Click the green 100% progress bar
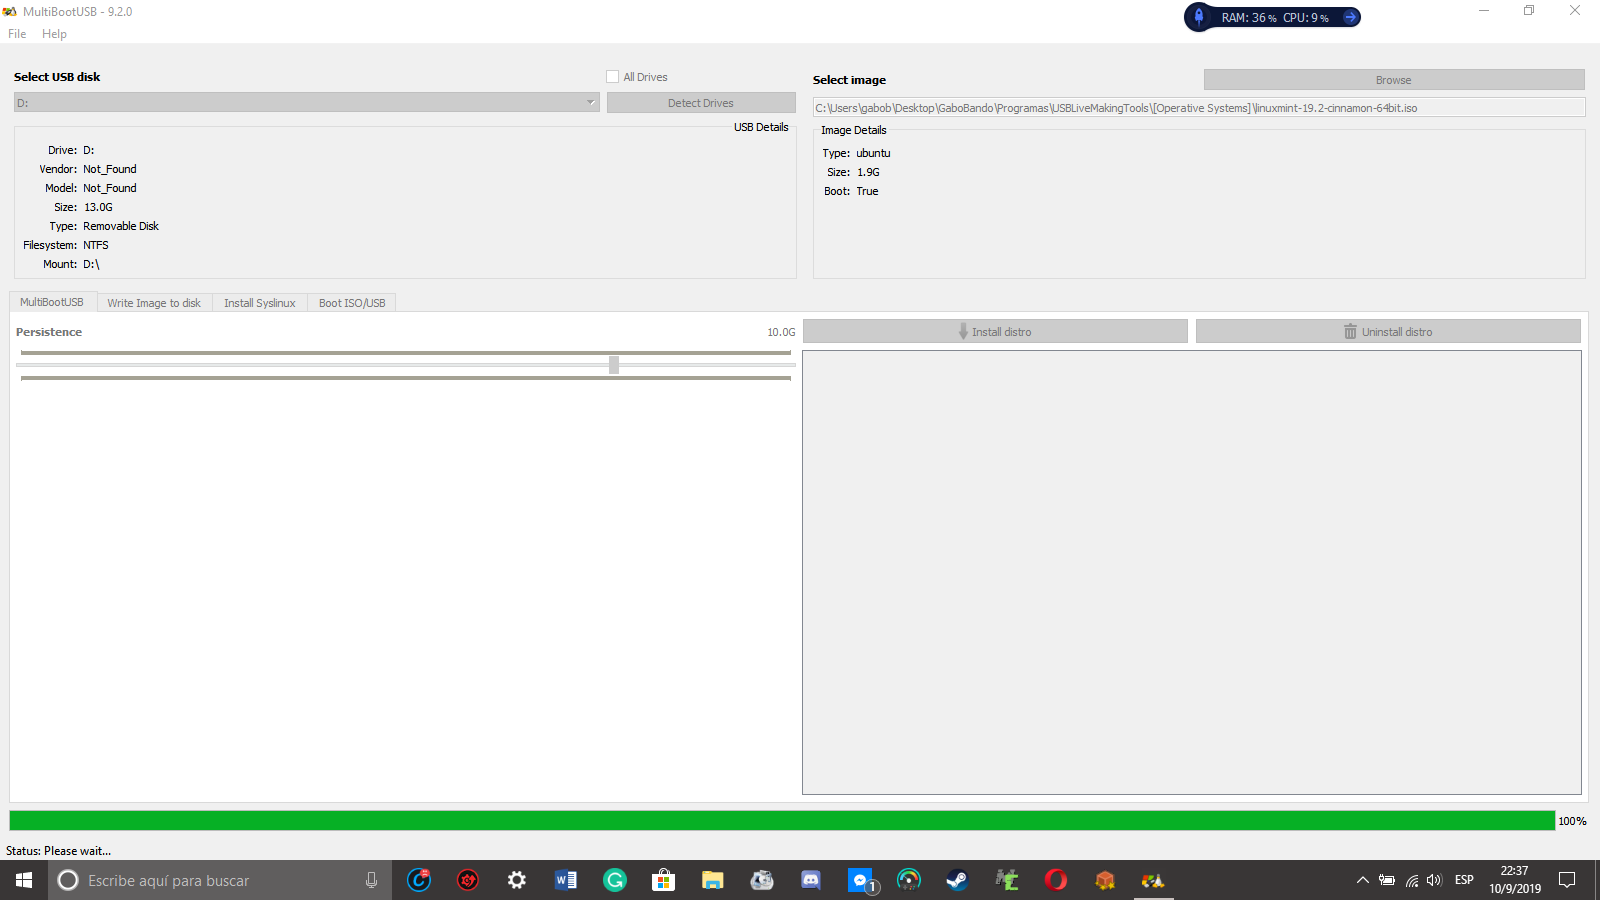 click(782, 821)
